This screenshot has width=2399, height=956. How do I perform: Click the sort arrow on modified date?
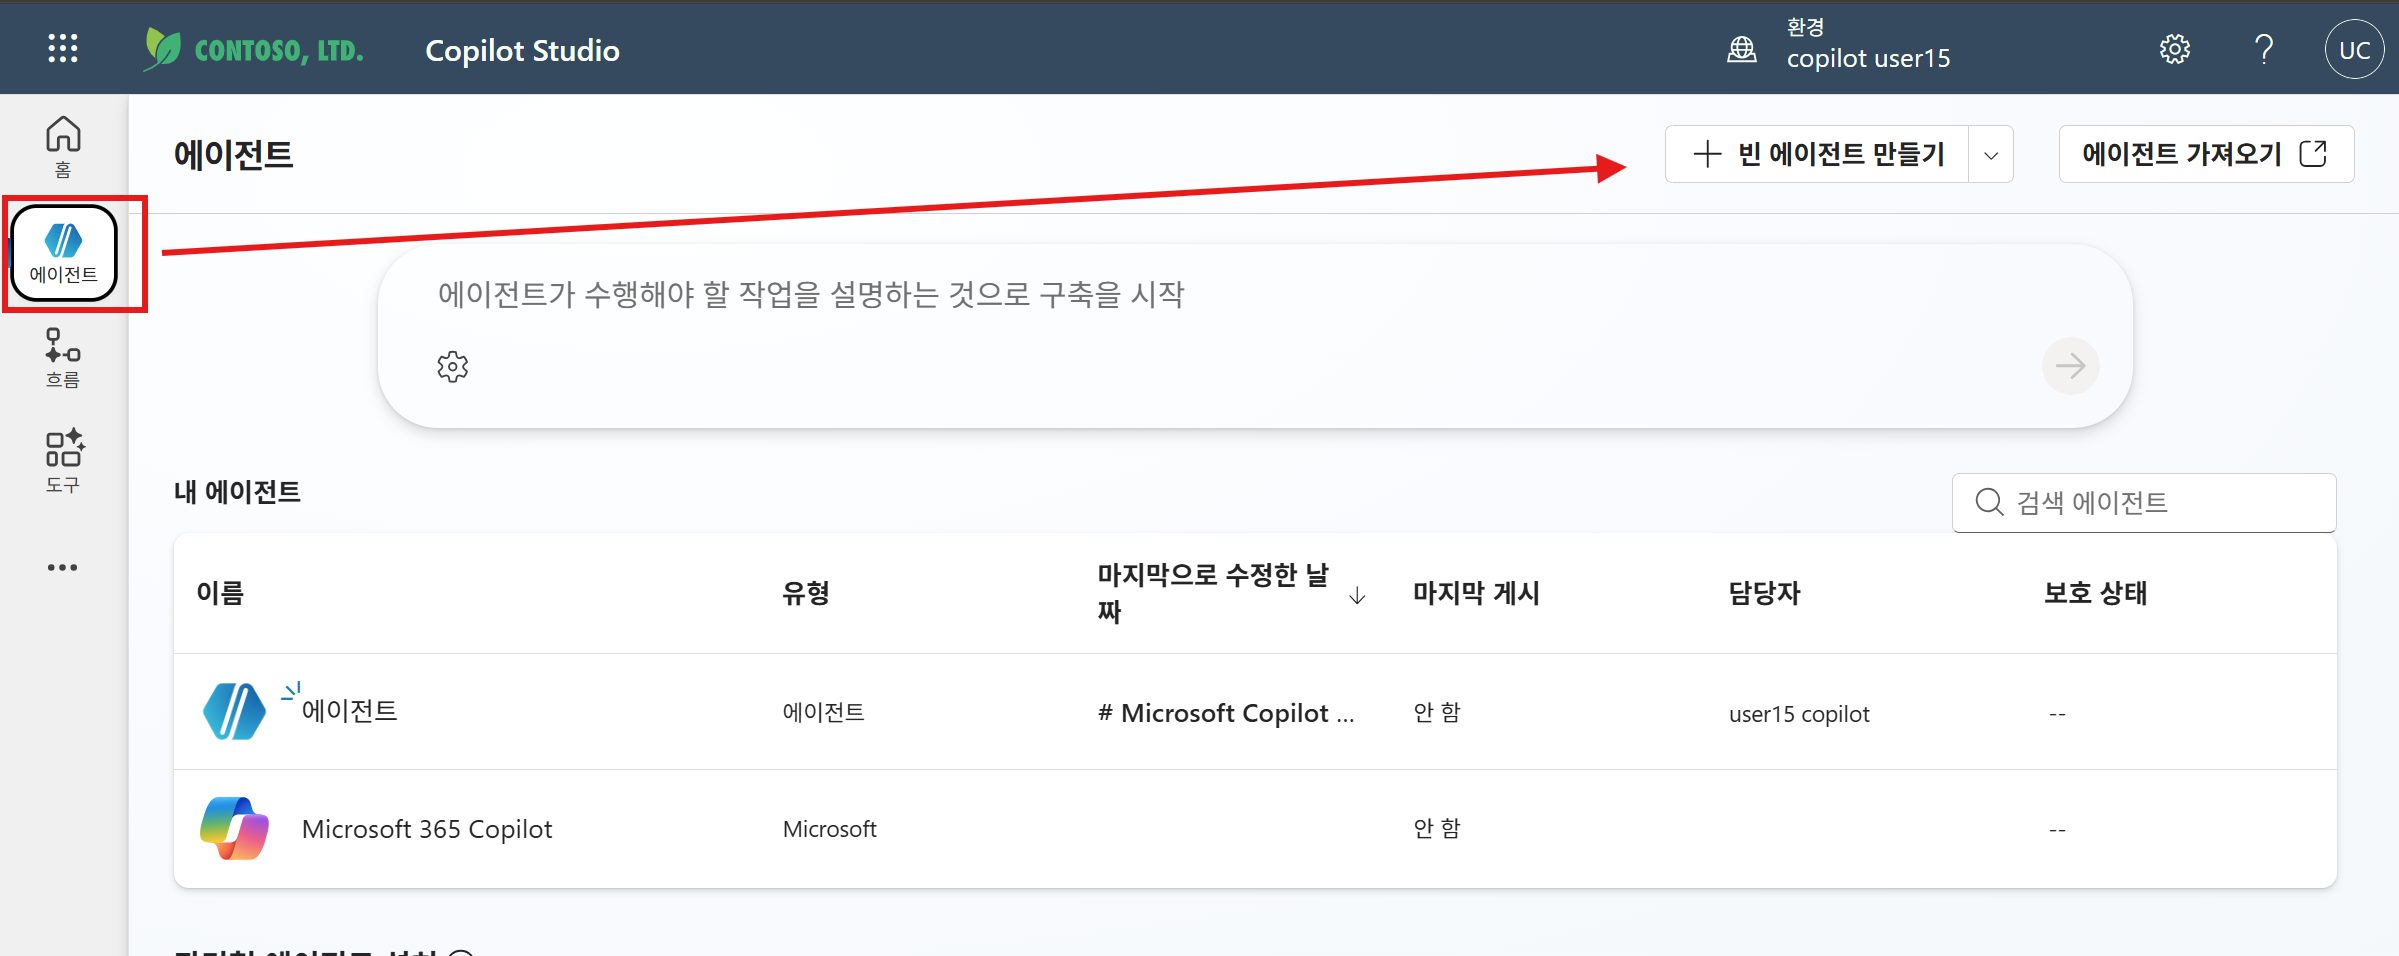(1357, 595)
